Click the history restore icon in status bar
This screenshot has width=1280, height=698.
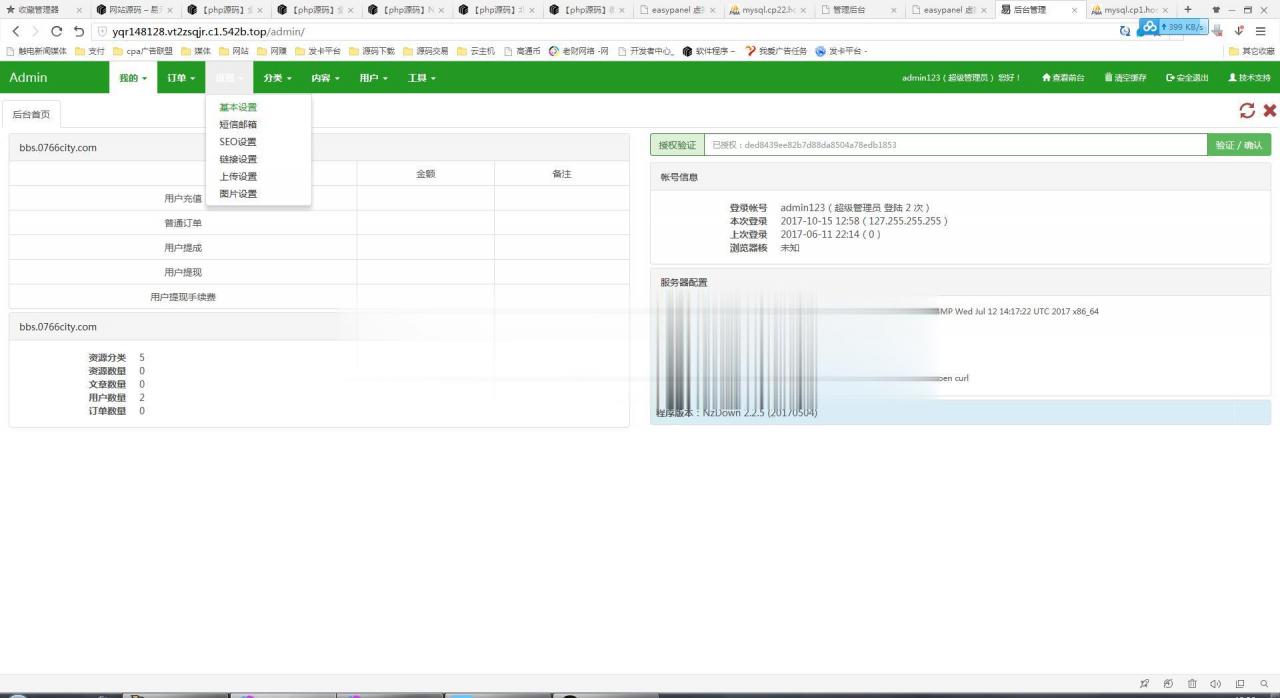pyautogui.click(x=1169, y=684)
